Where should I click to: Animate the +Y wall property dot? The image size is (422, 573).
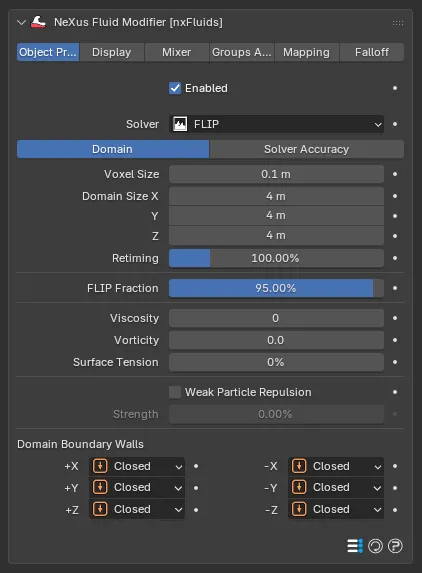196,488
